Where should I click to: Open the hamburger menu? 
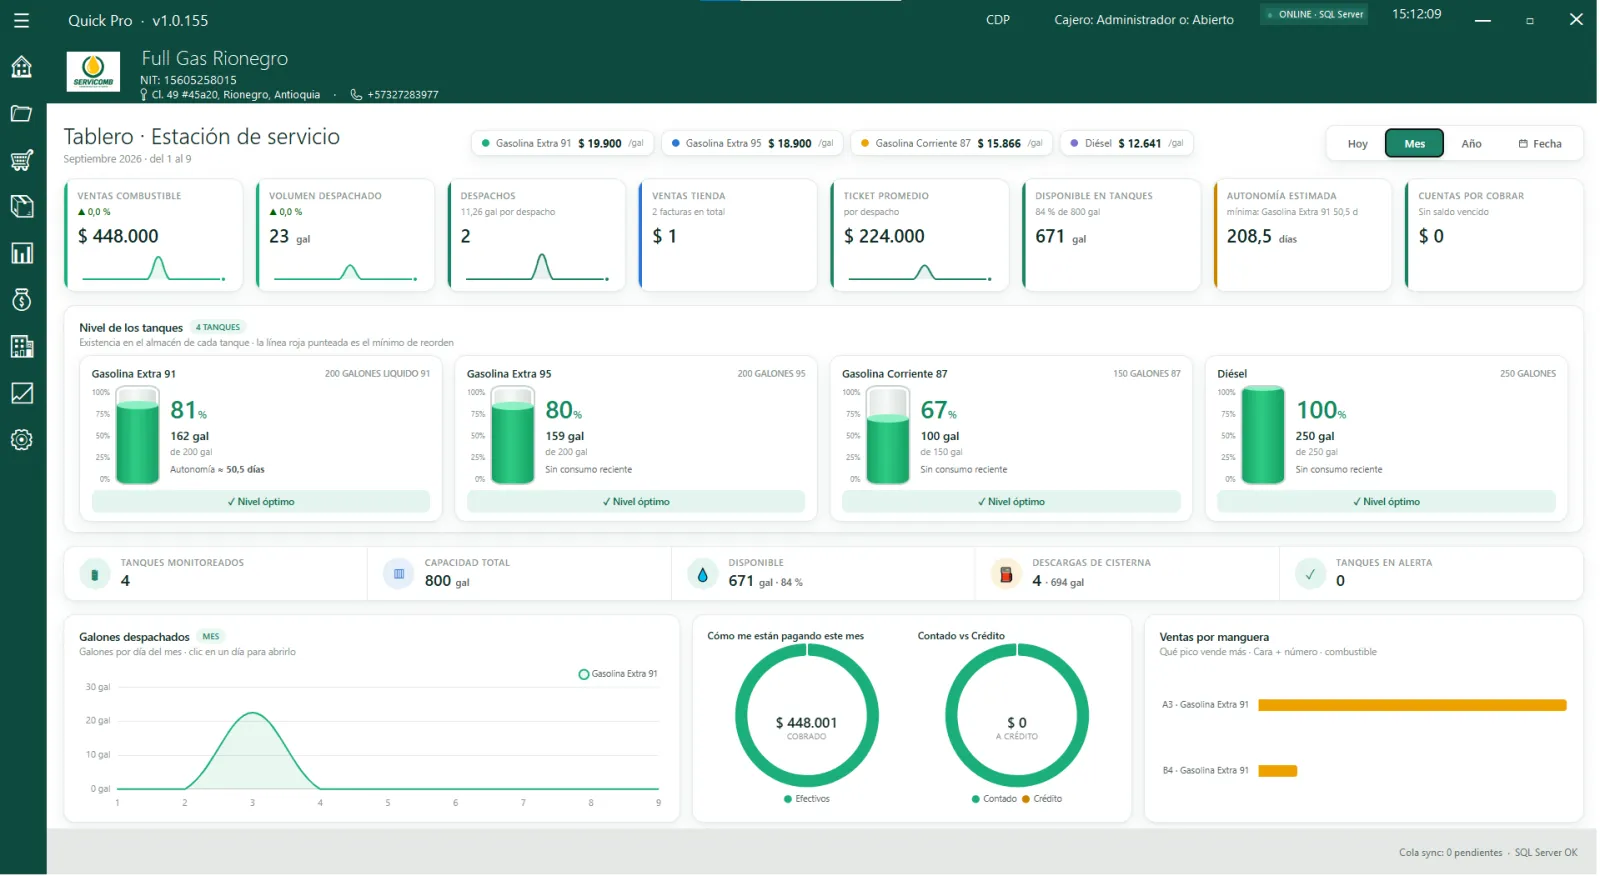pos(21,20)
